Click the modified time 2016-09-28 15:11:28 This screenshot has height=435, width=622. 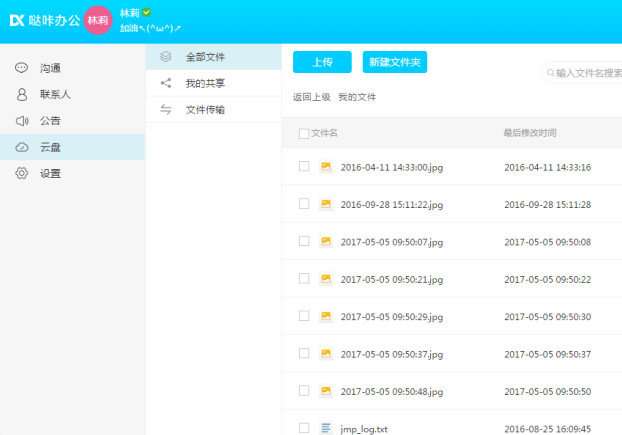547,205
